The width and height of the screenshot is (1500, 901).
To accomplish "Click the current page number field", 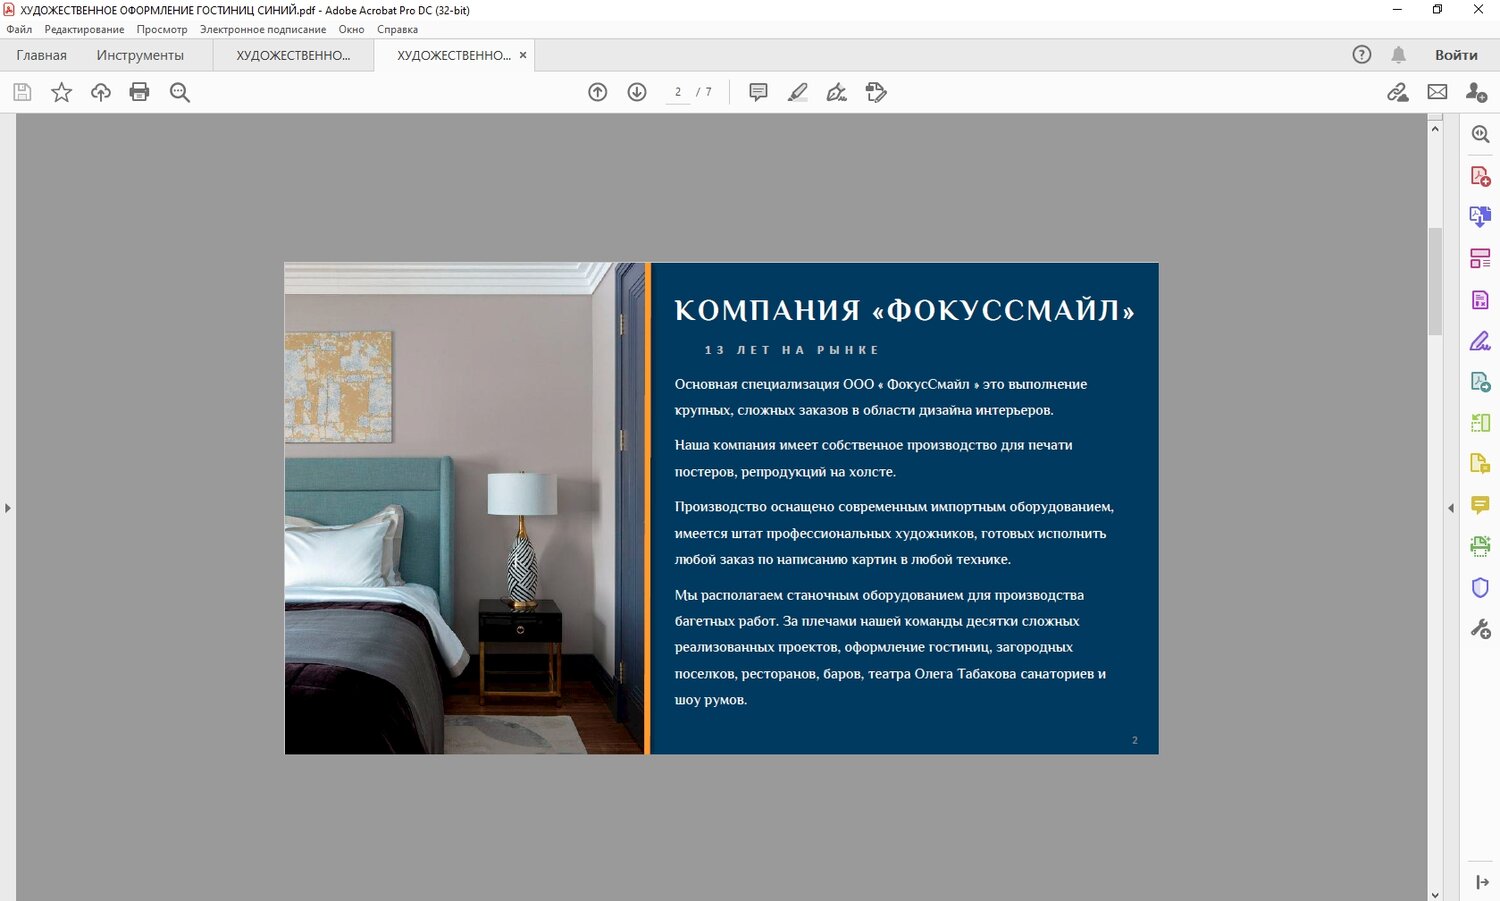I will (678, 92).
